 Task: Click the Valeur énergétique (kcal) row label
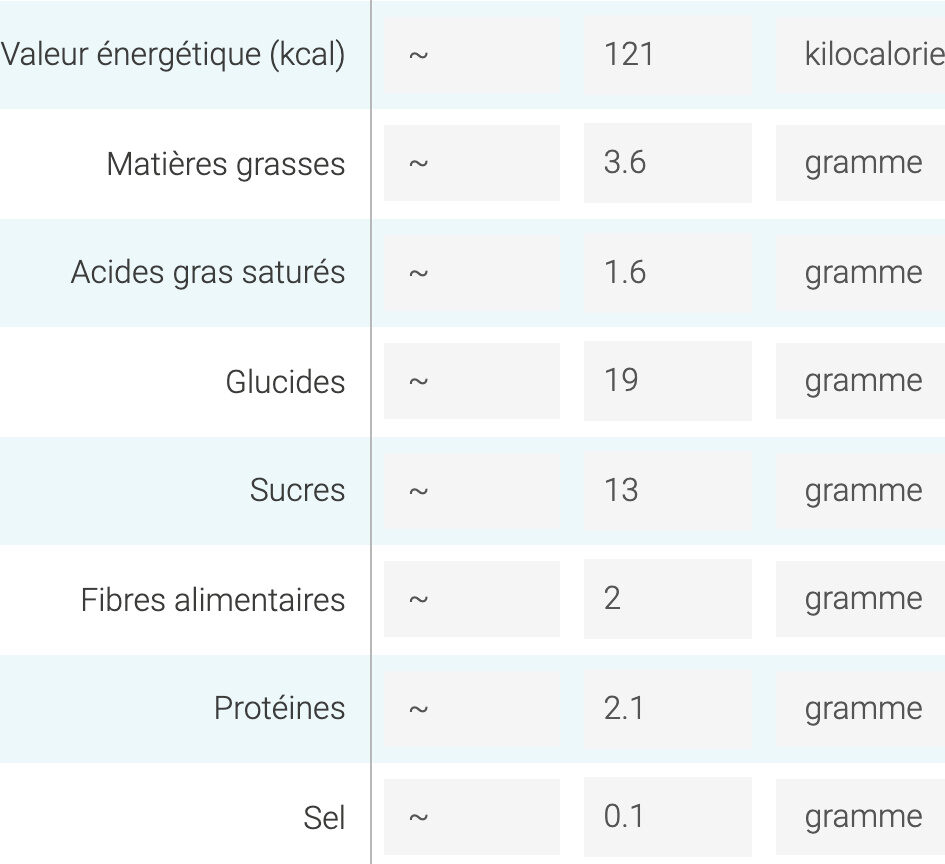point(173,54)
